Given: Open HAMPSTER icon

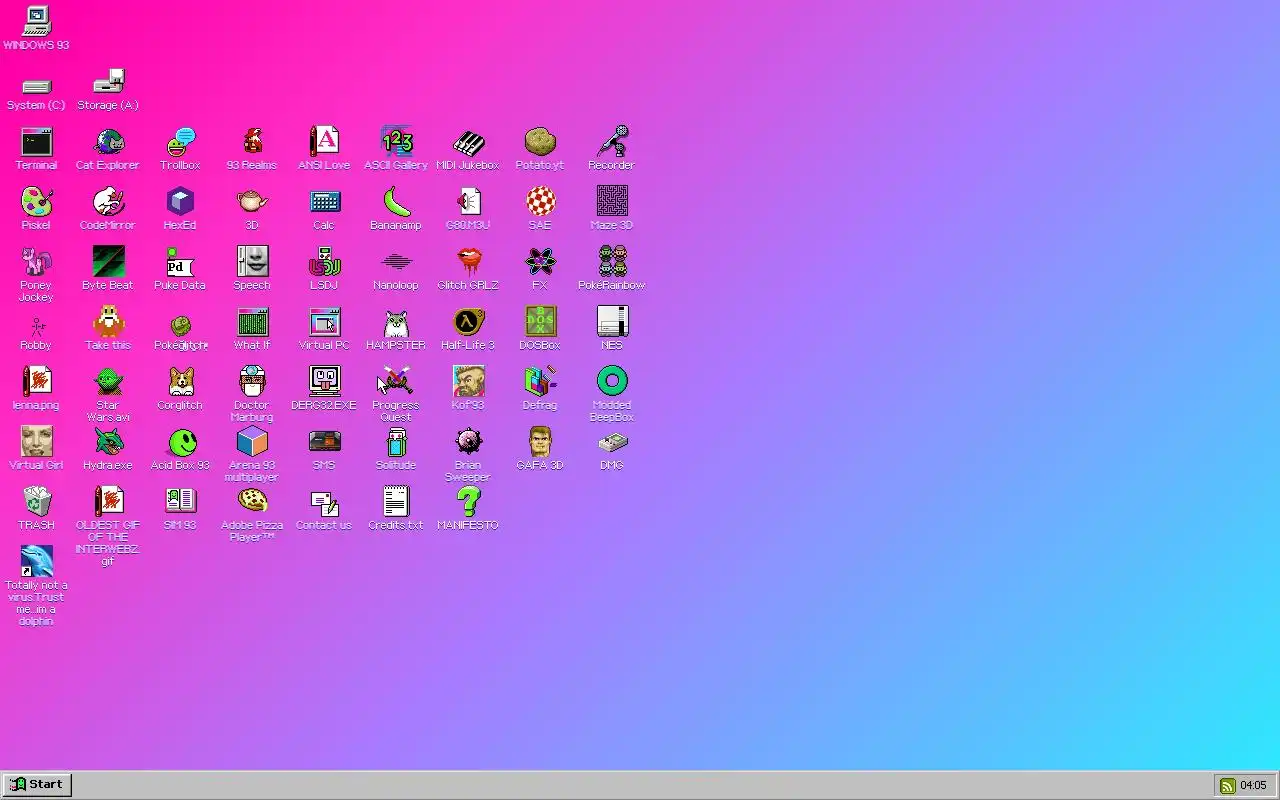Looking at the screenshot, I should click(x=396, y=322).
